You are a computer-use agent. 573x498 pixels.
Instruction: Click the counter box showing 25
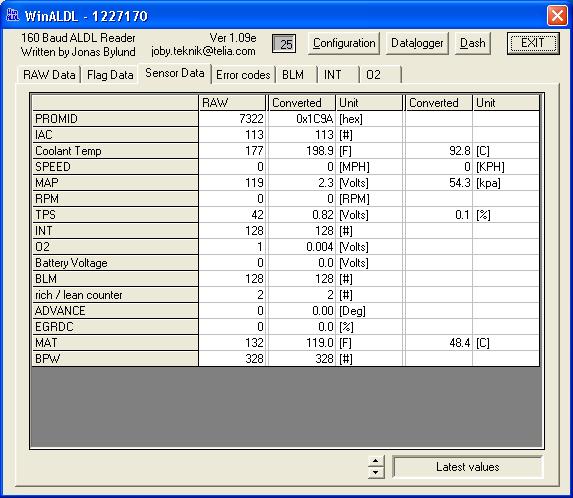(x=284, y=44)
